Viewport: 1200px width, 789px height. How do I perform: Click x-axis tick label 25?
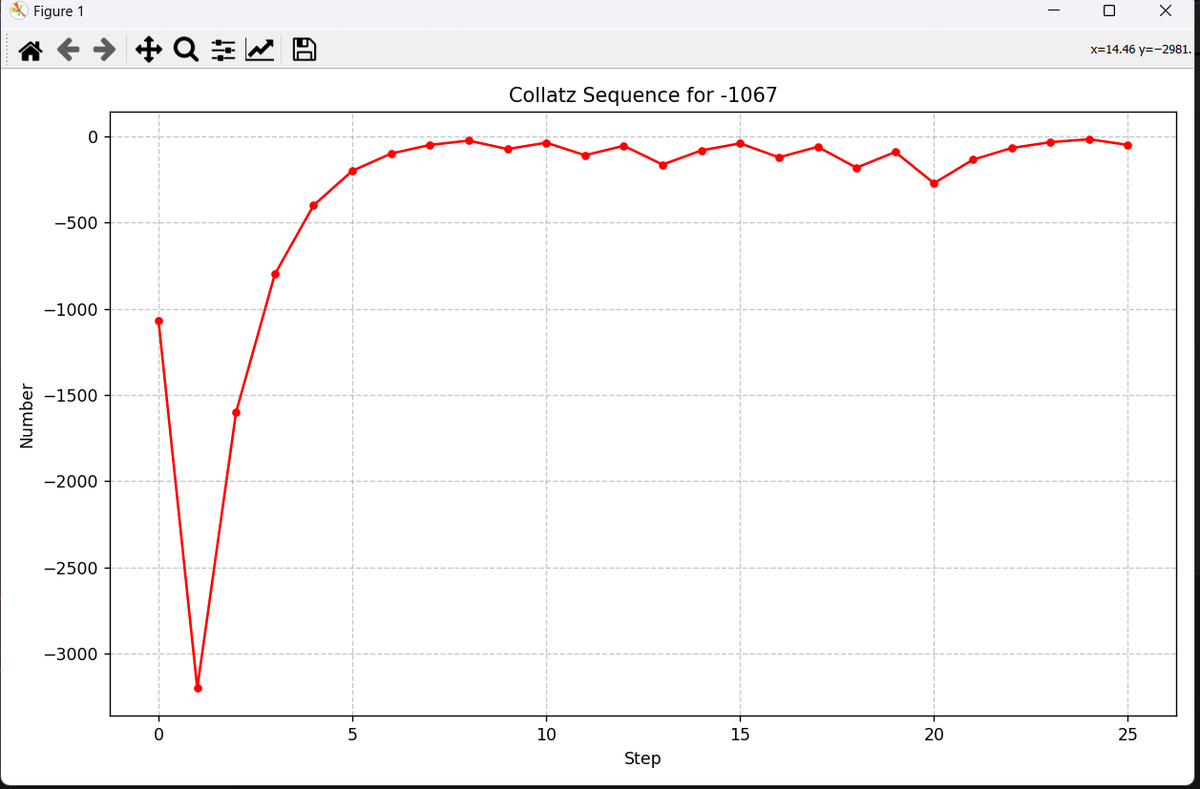pos(1128,735)
